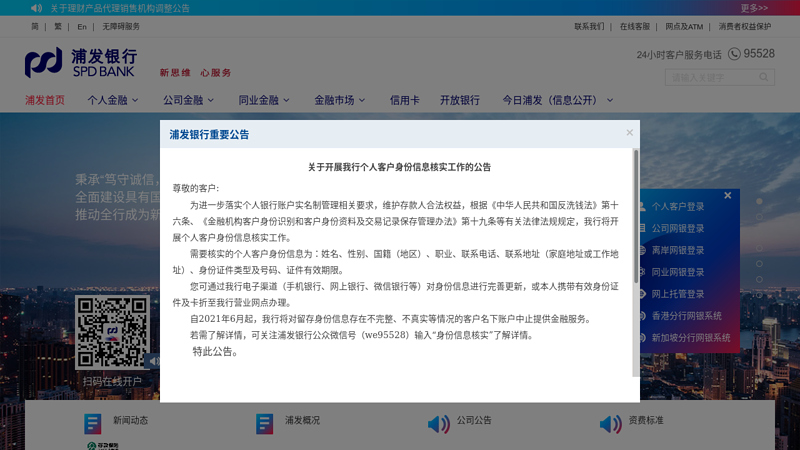Open the SPD Bank logo
The image size is (800, 450).
coord(81,63)
